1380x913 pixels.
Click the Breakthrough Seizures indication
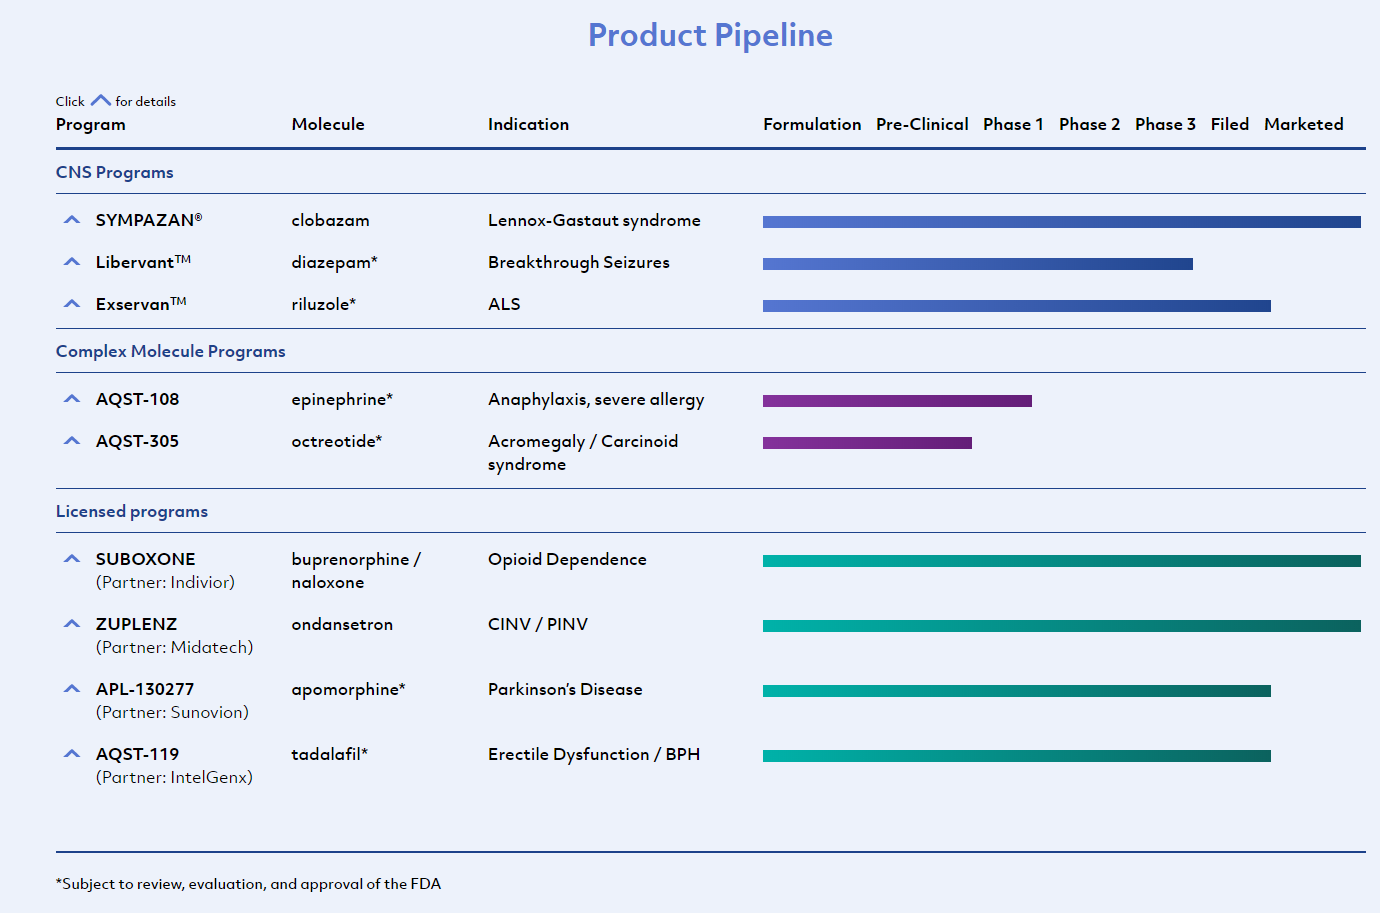coord(579,262)
